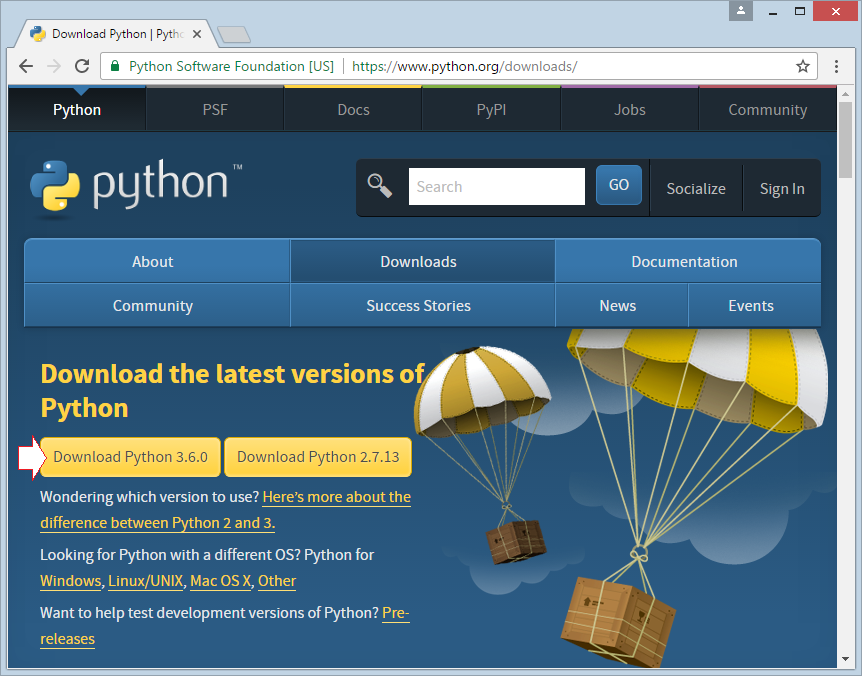Open the Docs top-bar tab
Viewport: 862px width, 676px height.
[353, 109]
